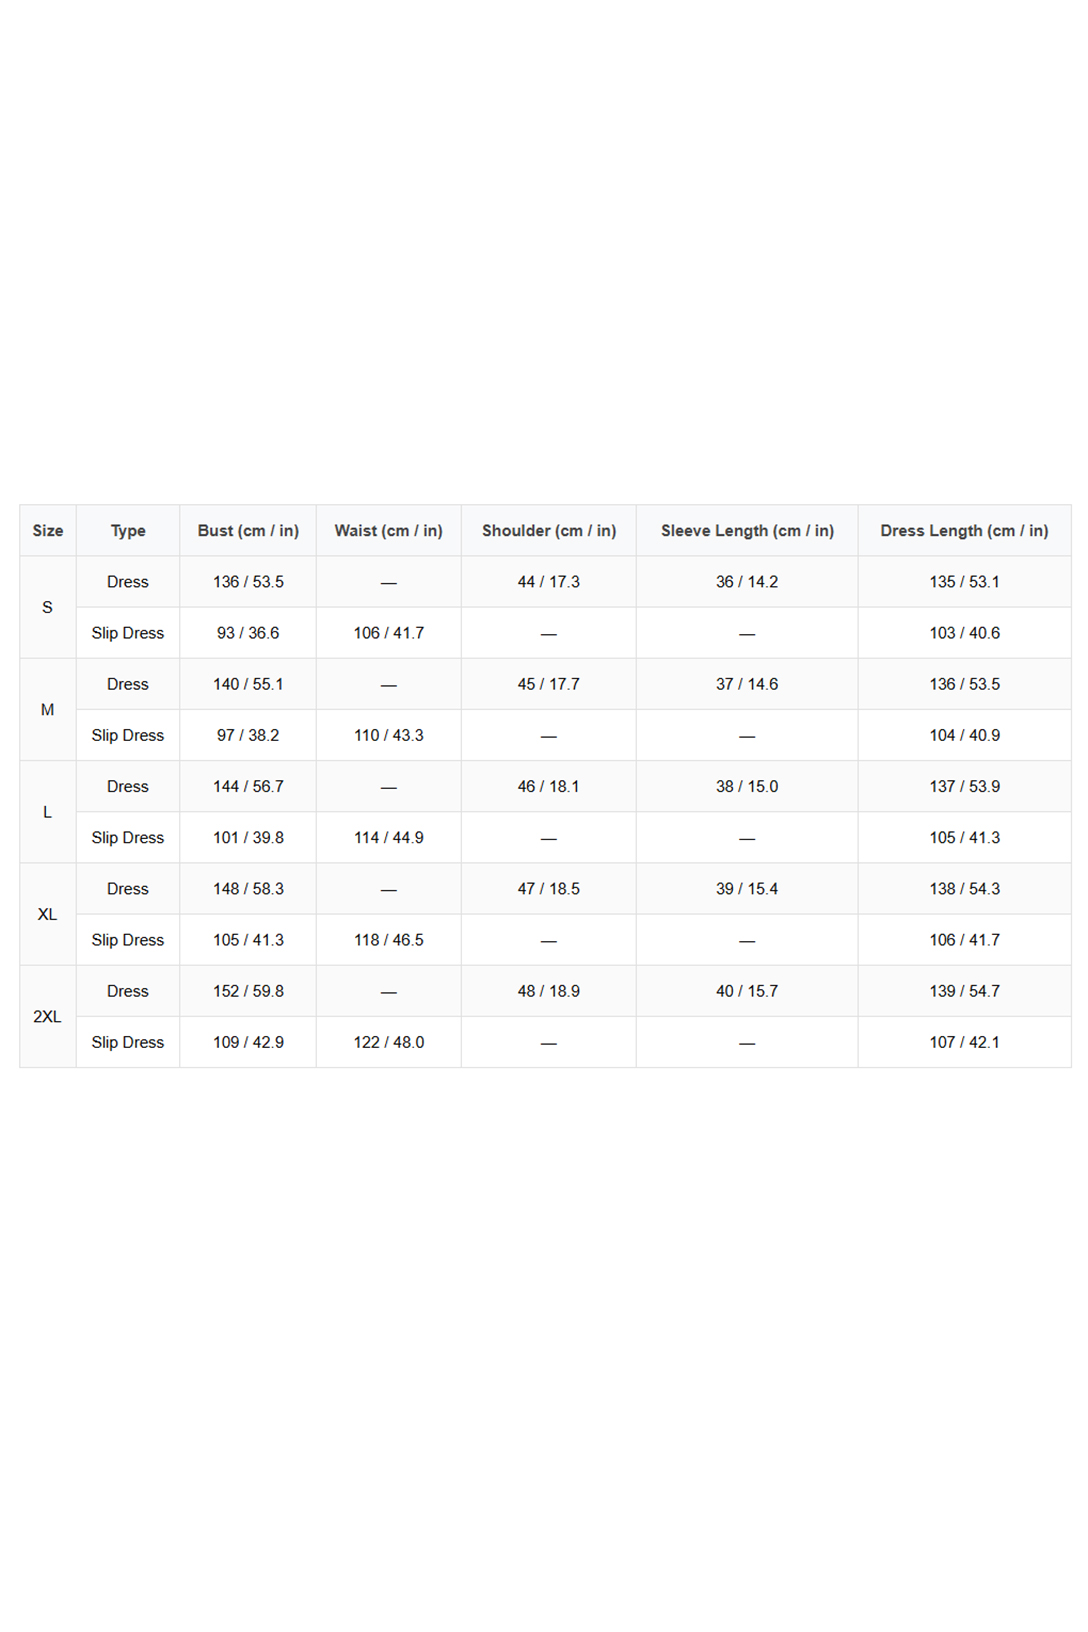Click the 110 / 43.3 waist cell
Viewport: 1088px width, 1632px height.
(x=388, y=735)
